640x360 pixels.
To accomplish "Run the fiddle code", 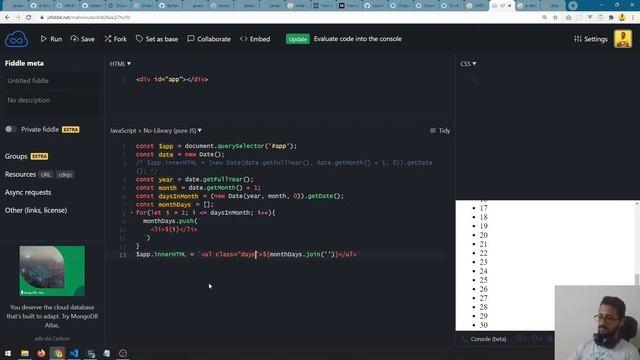I will 51,39.
